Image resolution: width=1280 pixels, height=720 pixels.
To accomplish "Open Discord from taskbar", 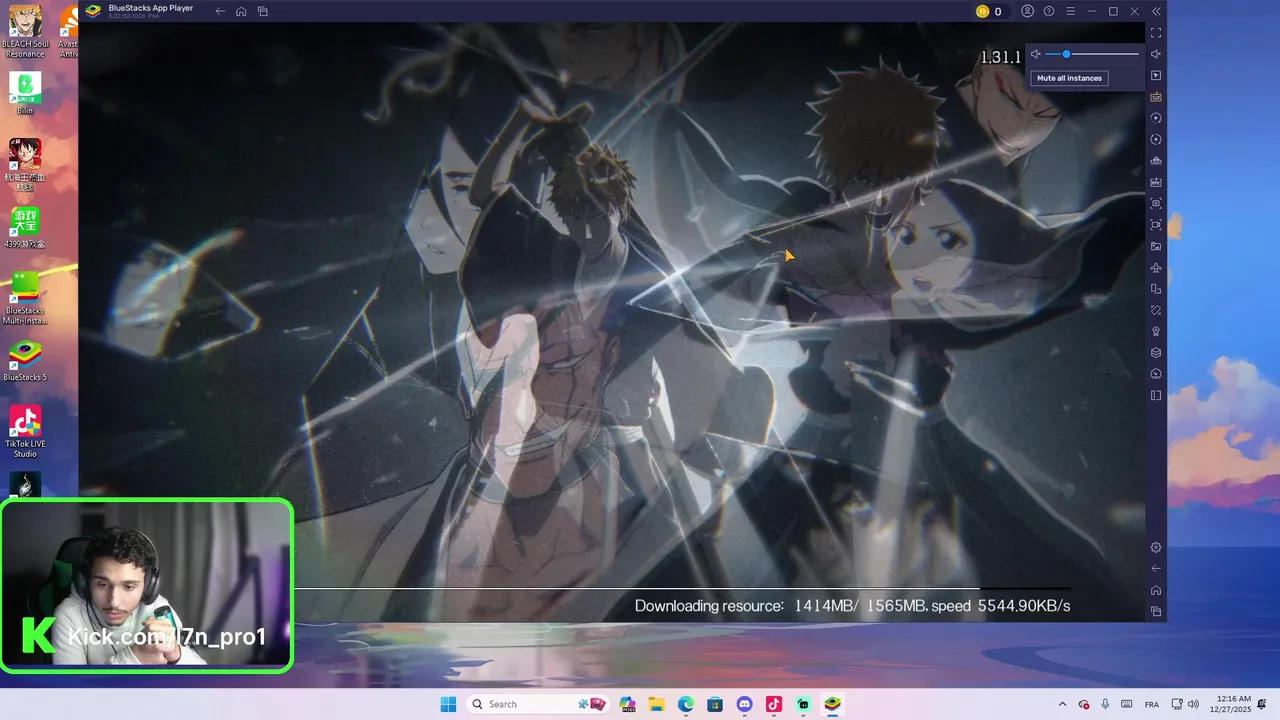I will click(744, 704).
